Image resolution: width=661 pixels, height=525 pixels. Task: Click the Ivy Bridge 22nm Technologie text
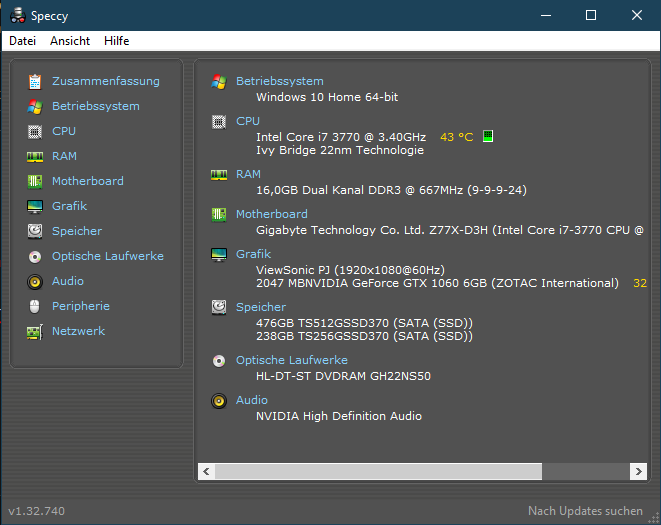340,150
